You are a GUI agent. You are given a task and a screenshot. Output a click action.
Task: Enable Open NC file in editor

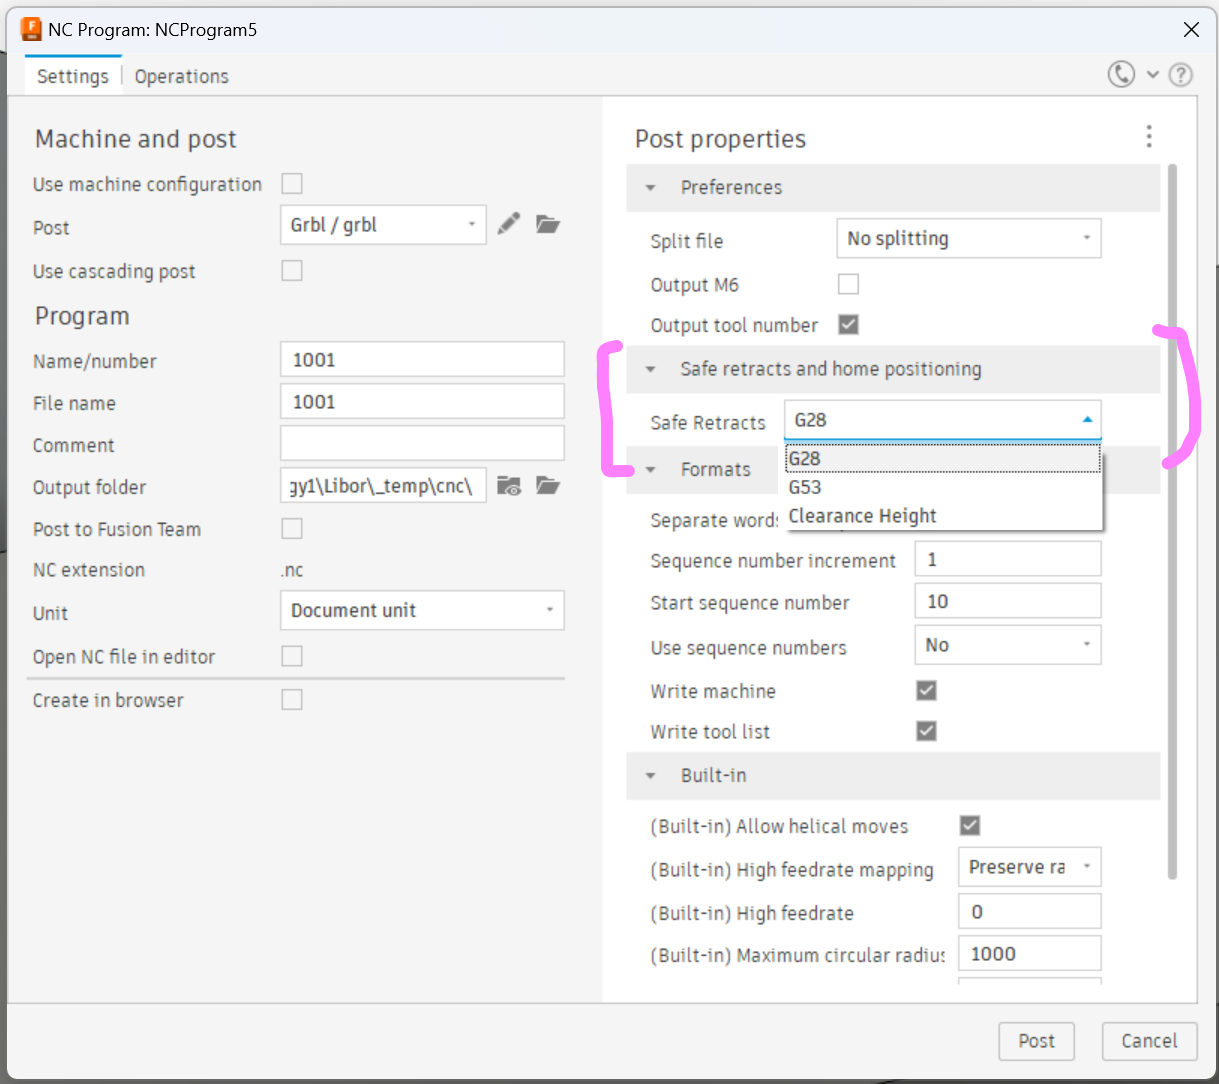tap(292, 656)
